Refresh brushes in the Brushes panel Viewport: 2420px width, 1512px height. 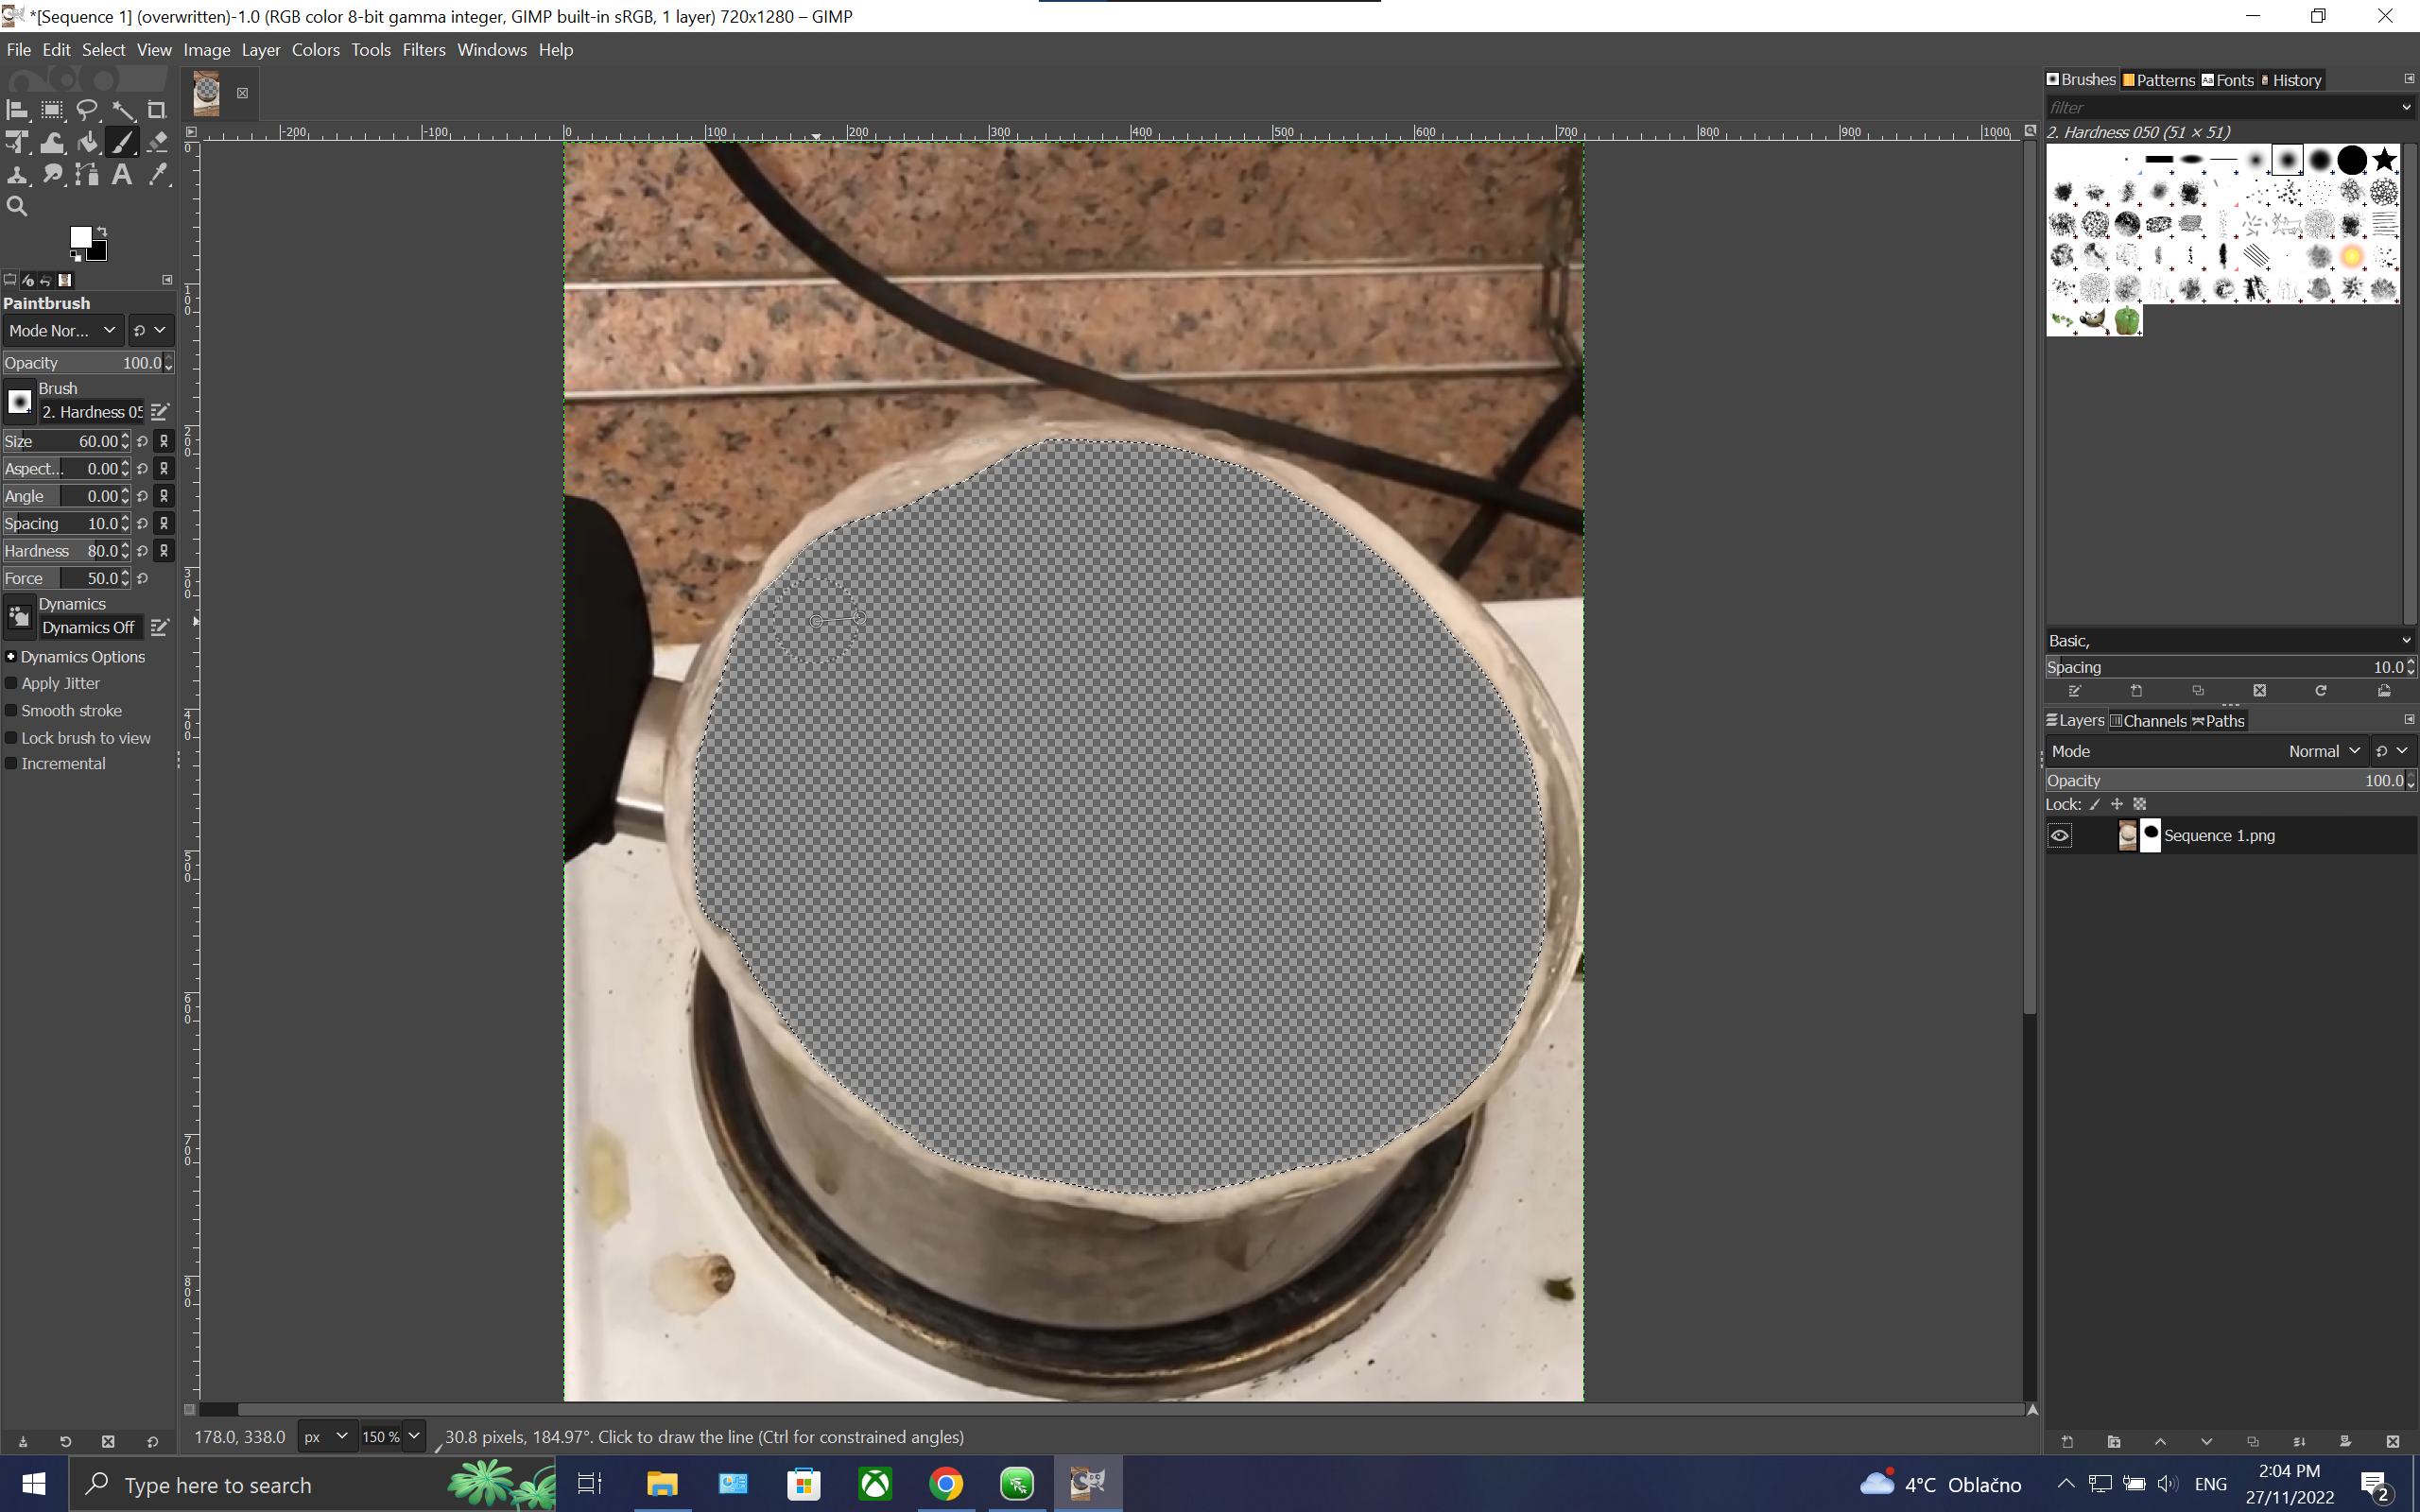tap(2320, 691)
